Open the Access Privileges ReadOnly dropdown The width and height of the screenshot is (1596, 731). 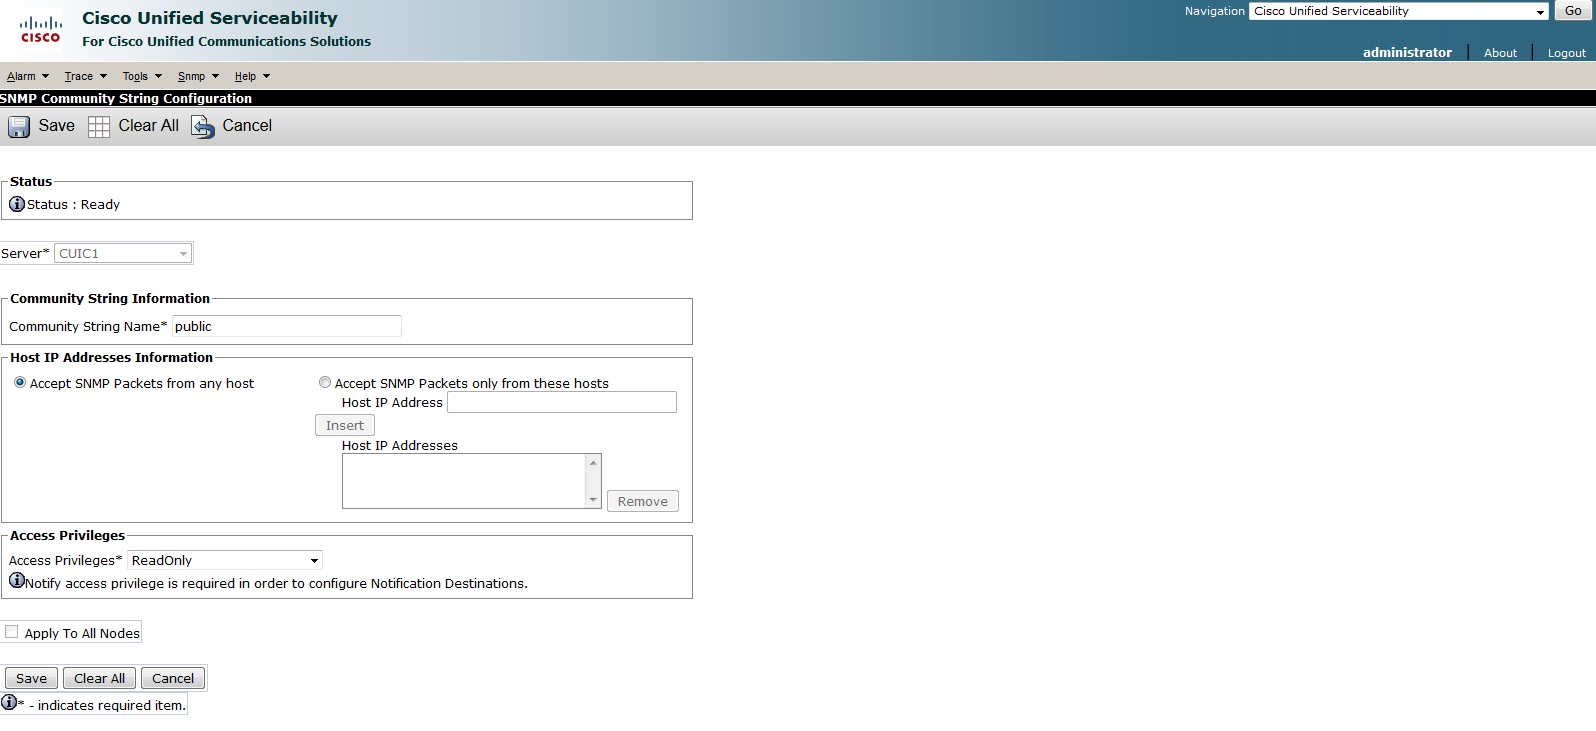tap(225, 560)
